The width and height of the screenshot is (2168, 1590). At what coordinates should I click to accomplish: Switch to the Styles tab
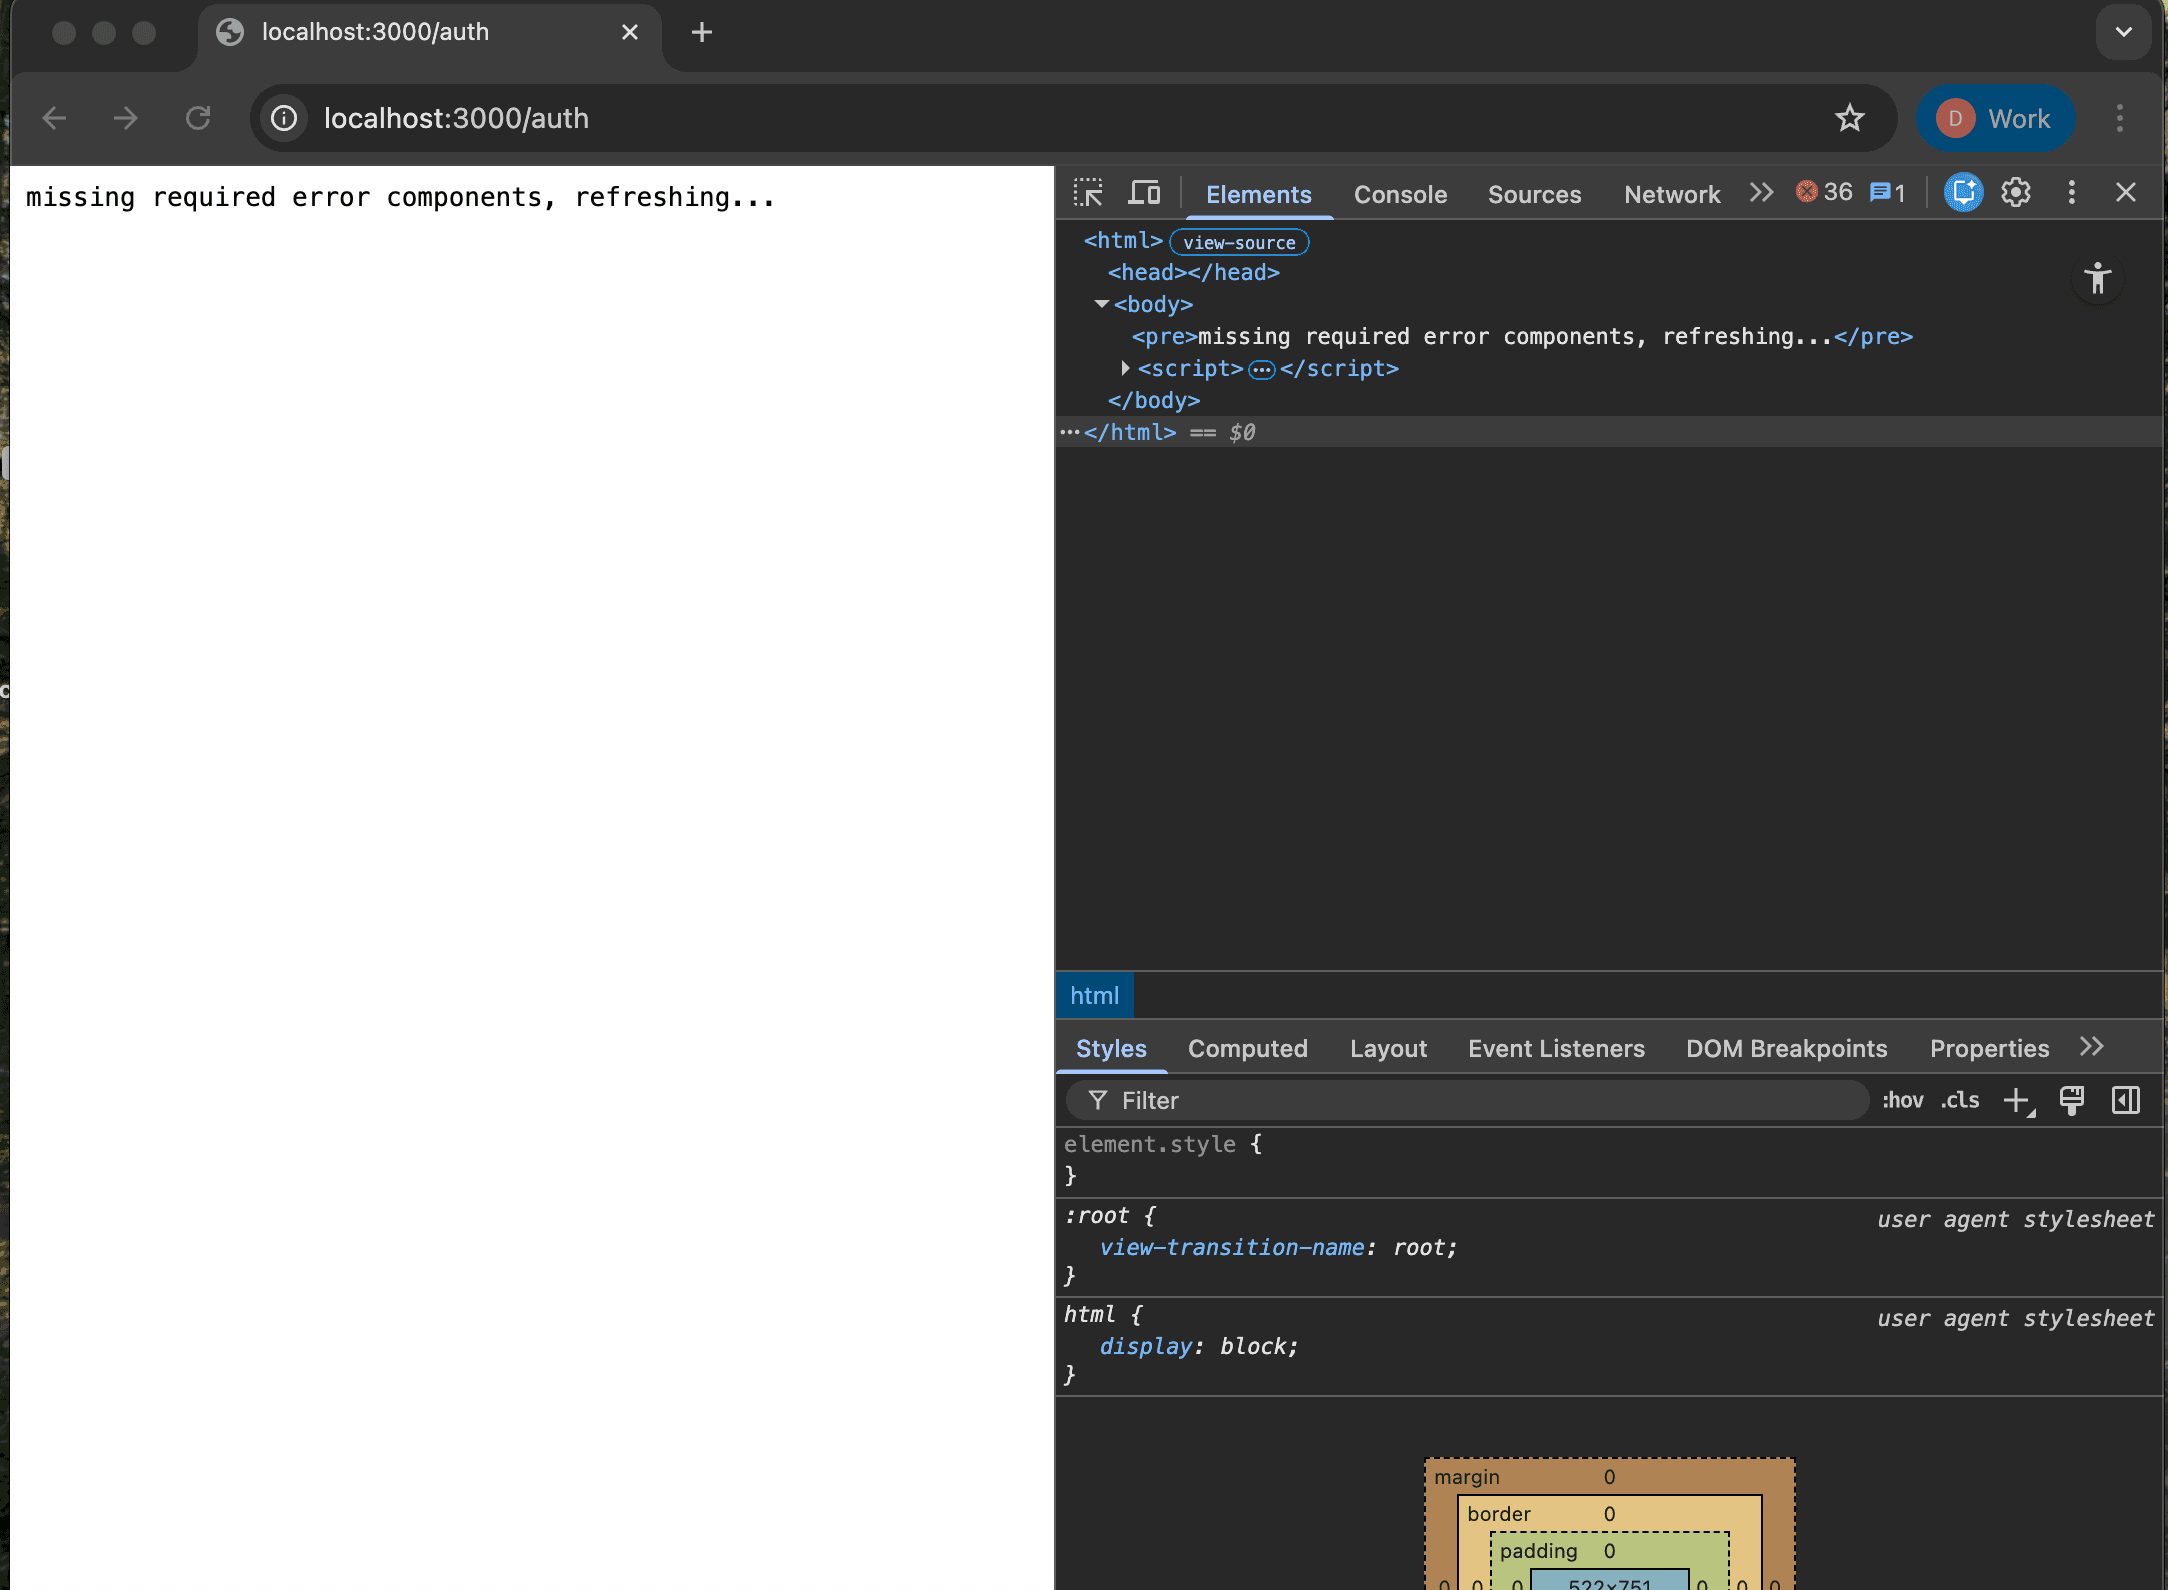tap(1111, 1048)
